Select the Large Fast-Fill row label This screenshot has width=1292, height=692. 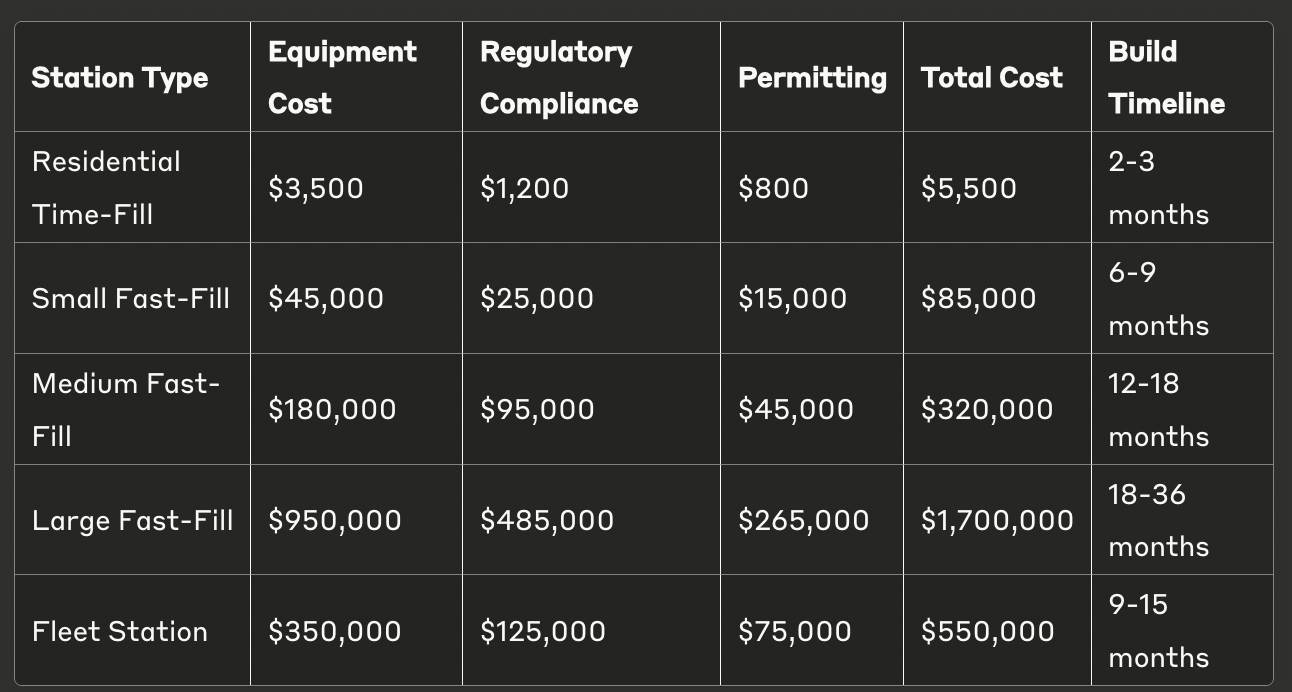pyautogui.click(x=132, y=520)
